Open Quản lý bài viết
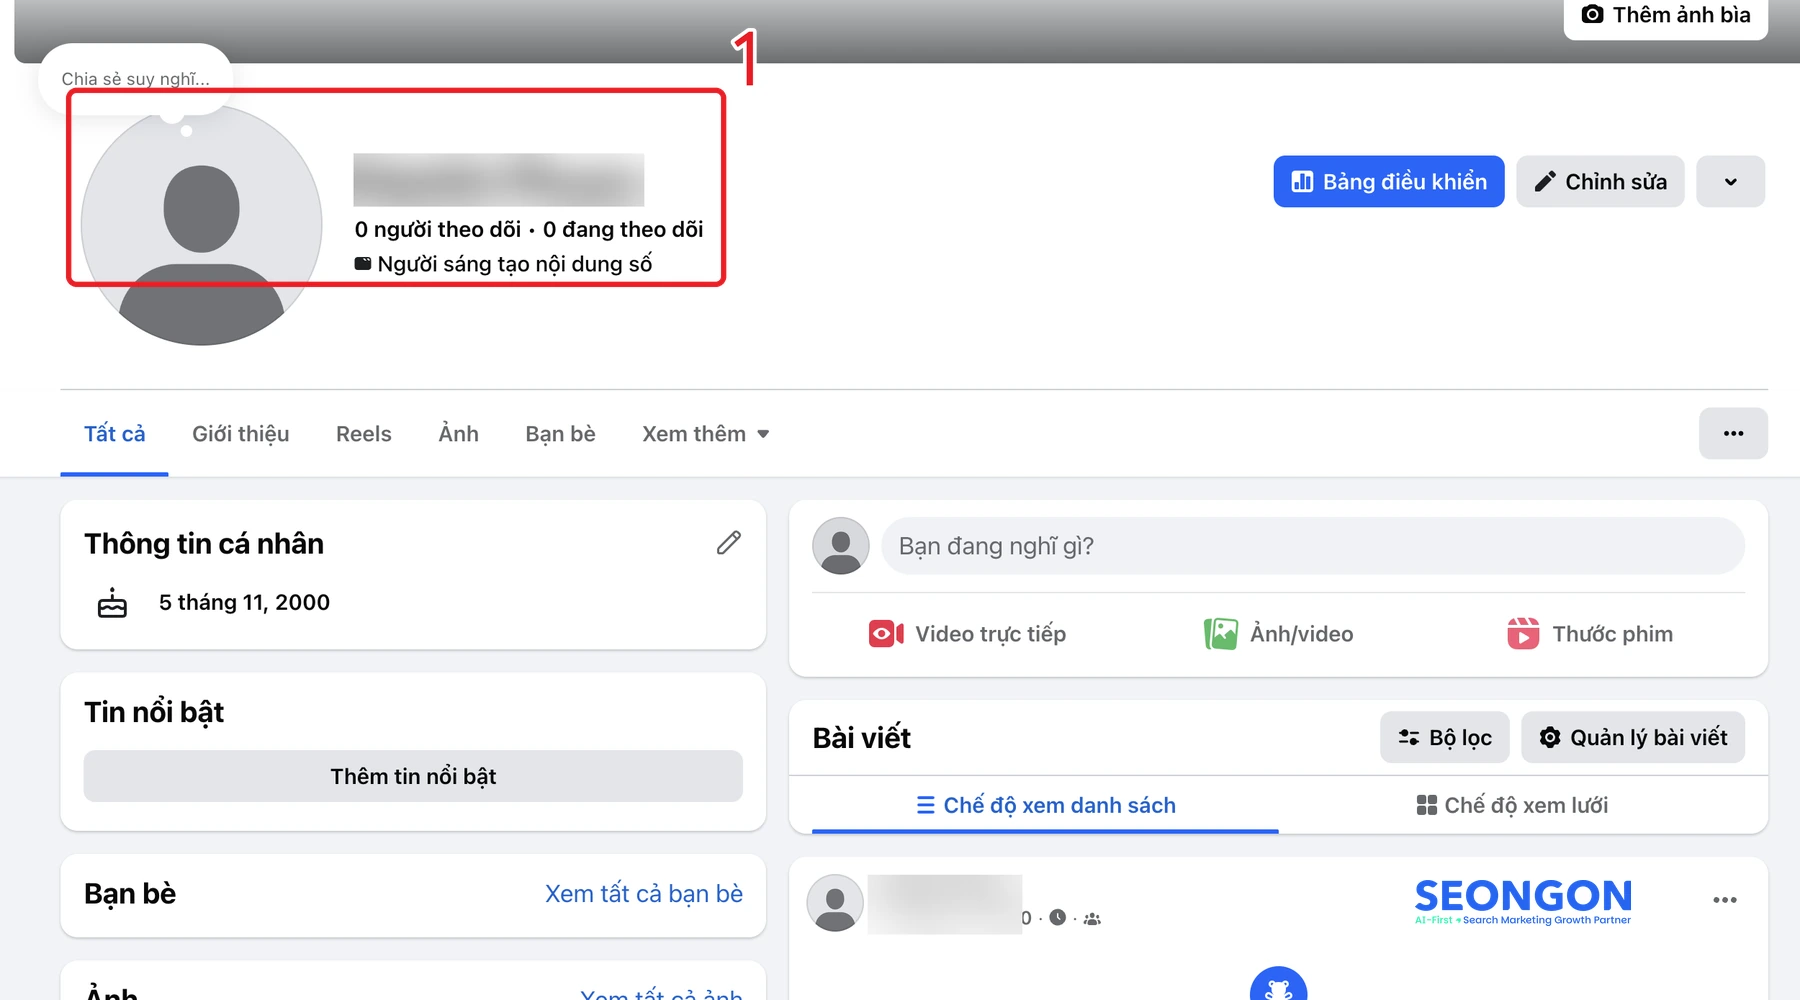 tap(1633, 737)
